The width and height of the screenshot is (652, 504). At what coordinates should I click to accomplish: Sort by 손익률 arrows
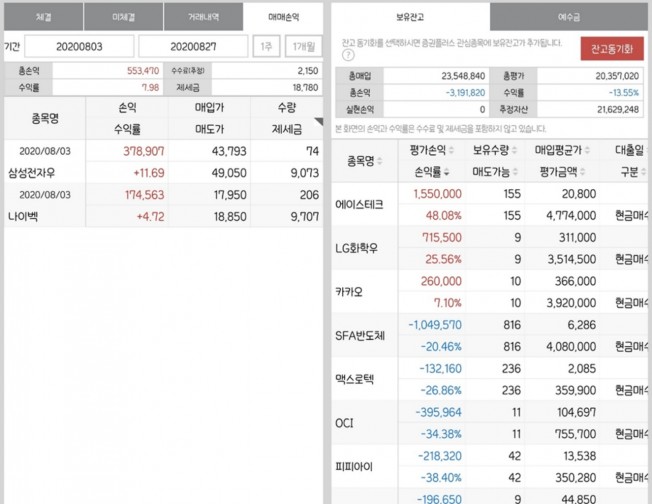pos(446,172)
